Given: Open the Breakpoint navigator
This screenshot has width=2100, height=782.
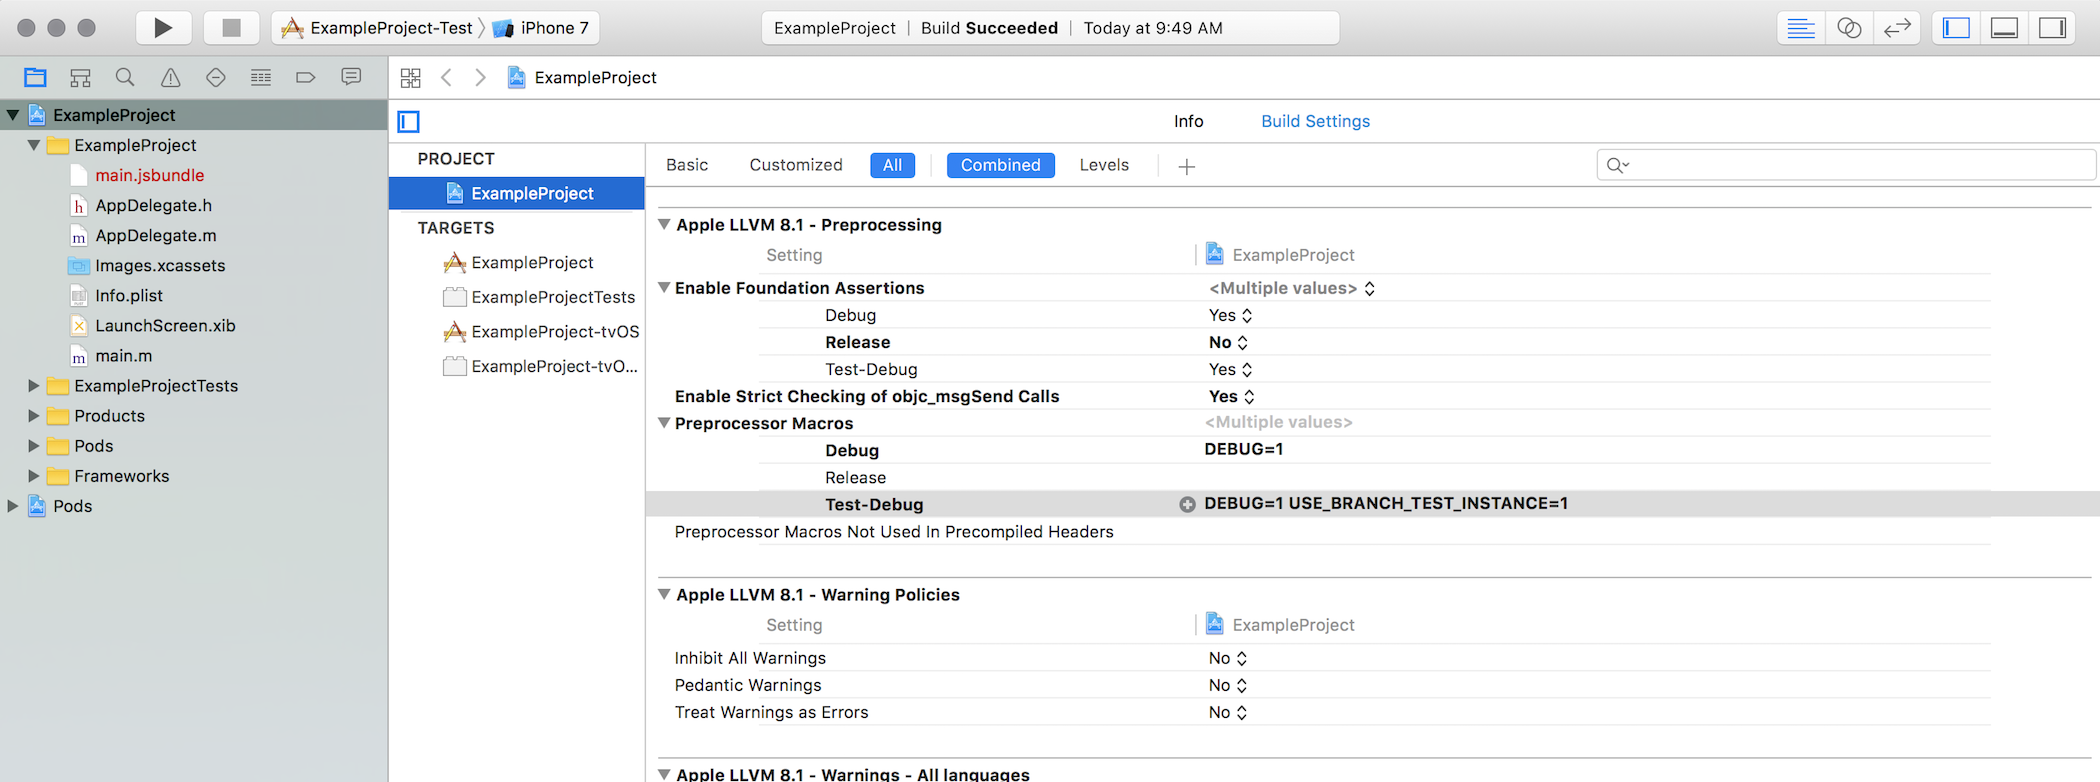Looking at the screenshot, I should point(306,77).
